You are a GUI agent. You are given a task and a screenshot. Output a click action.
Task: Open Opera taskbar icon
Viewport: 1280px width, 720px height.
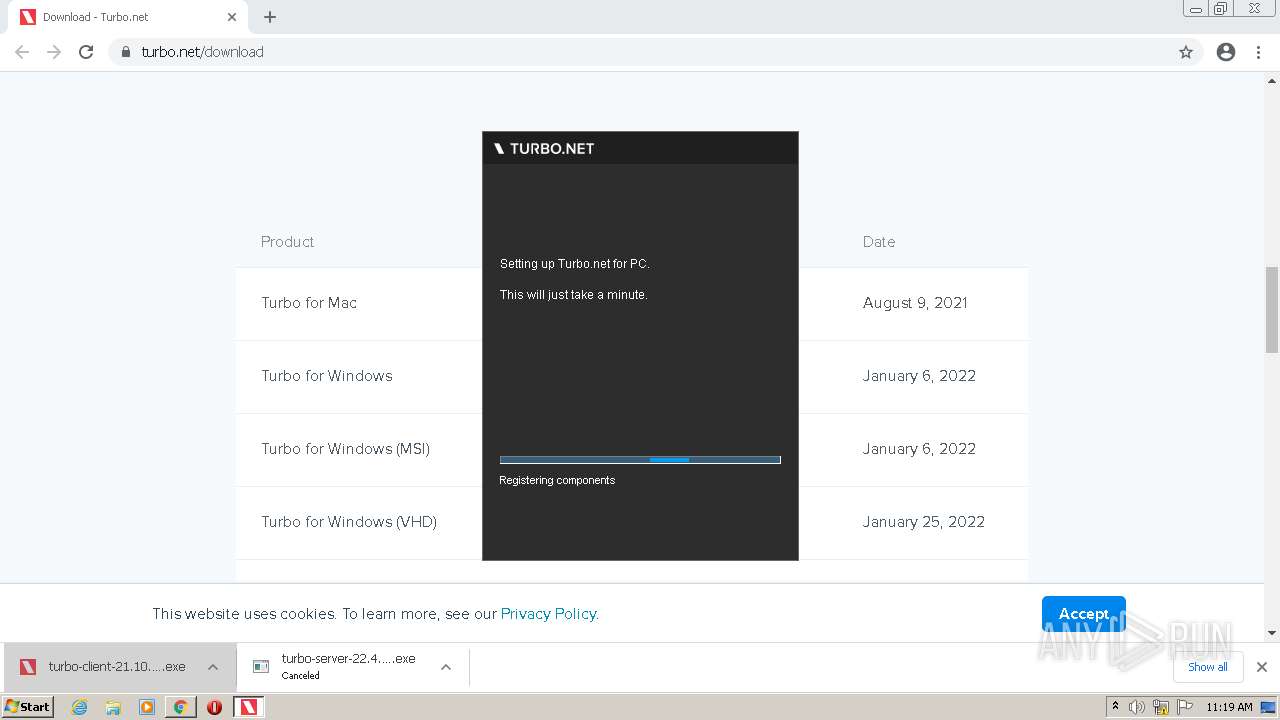point(214,707)
